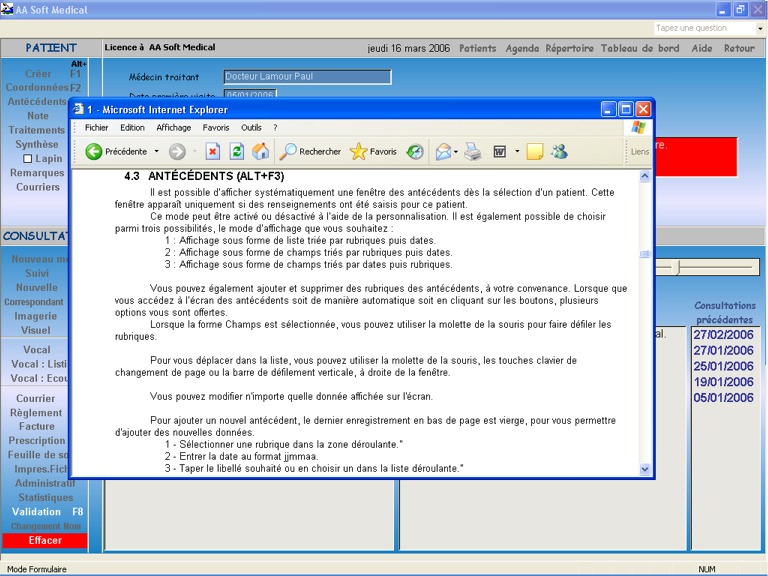Click the Précédente back arrow icon

[x=93, y=151]
